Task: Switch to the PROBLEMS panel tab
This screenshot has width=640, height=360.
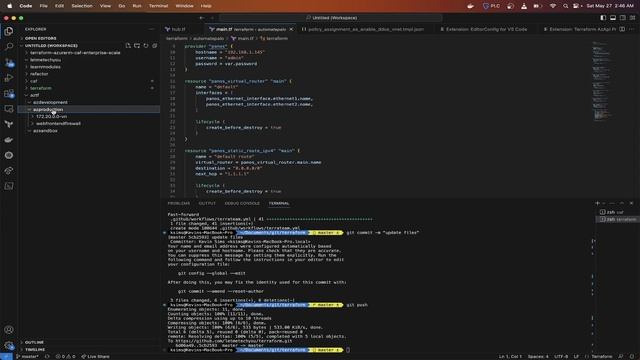Action: click(x=179, y=203)
